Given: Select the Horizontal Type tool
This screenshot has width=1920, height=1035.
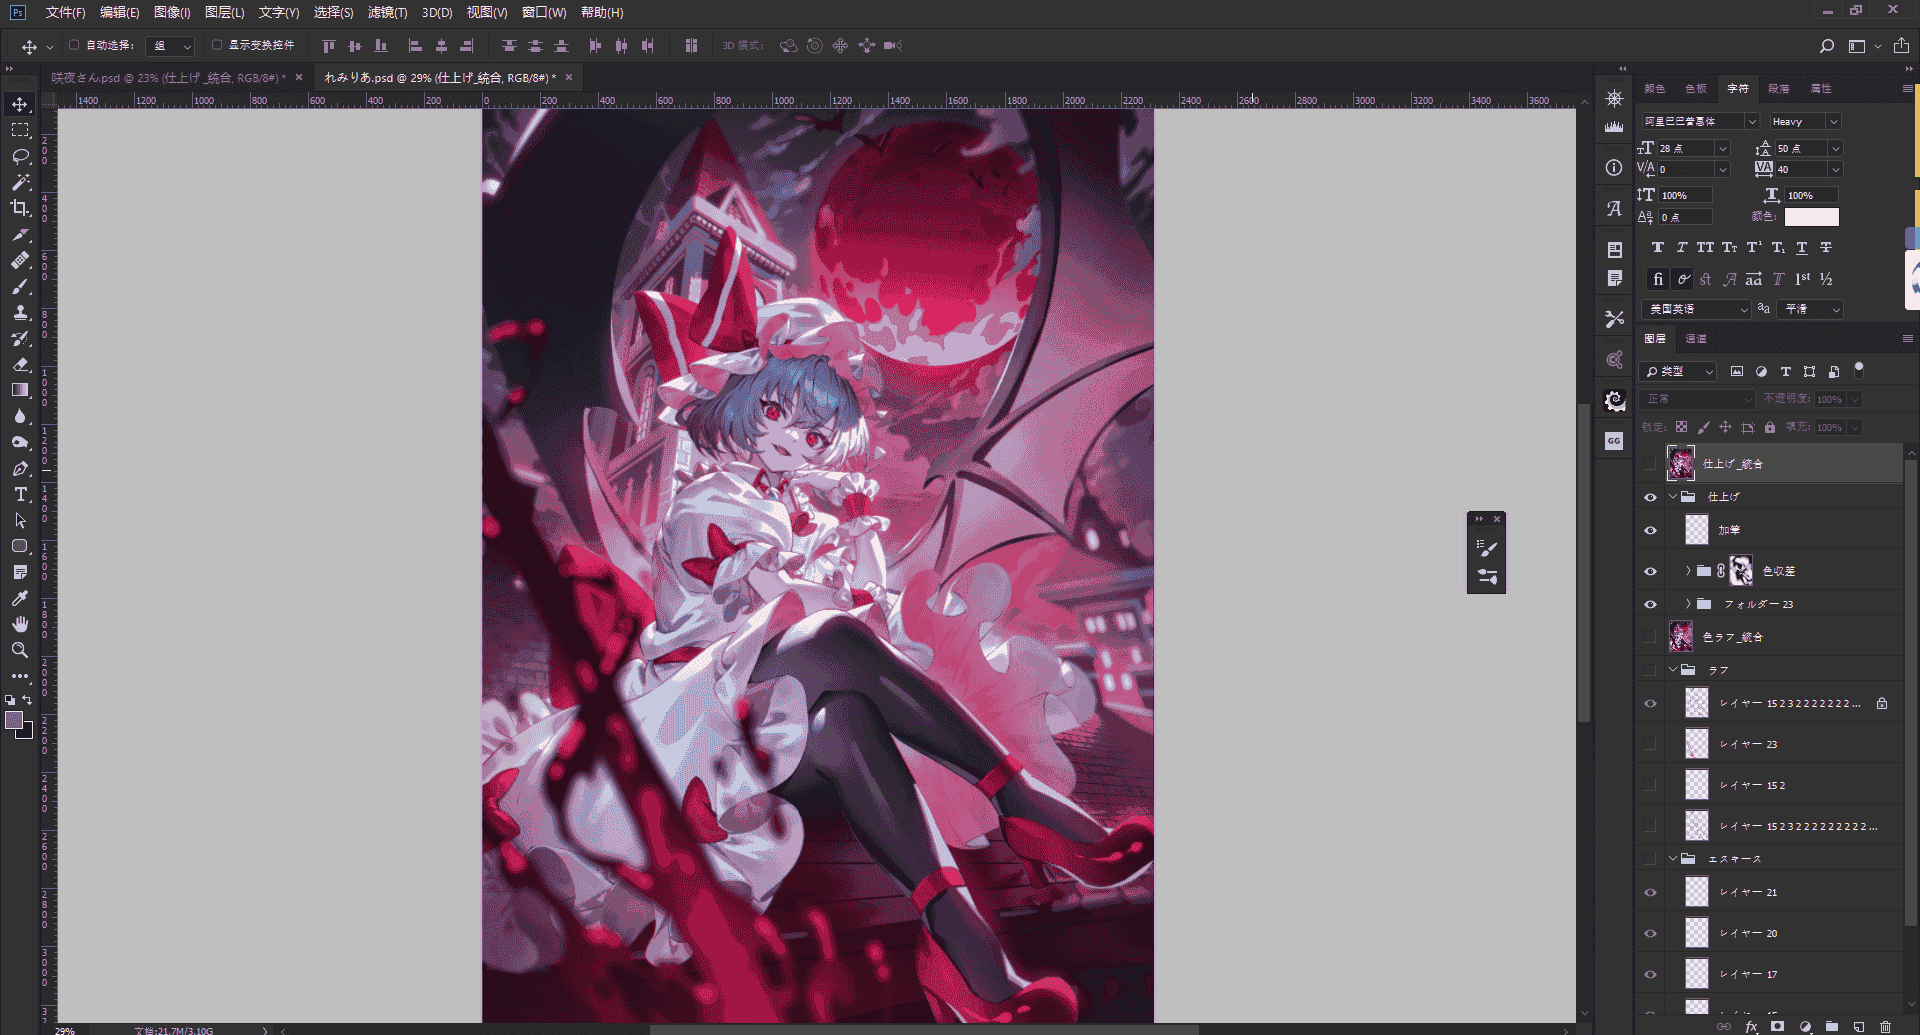Looking at the screenshot, I should point(20,494).
